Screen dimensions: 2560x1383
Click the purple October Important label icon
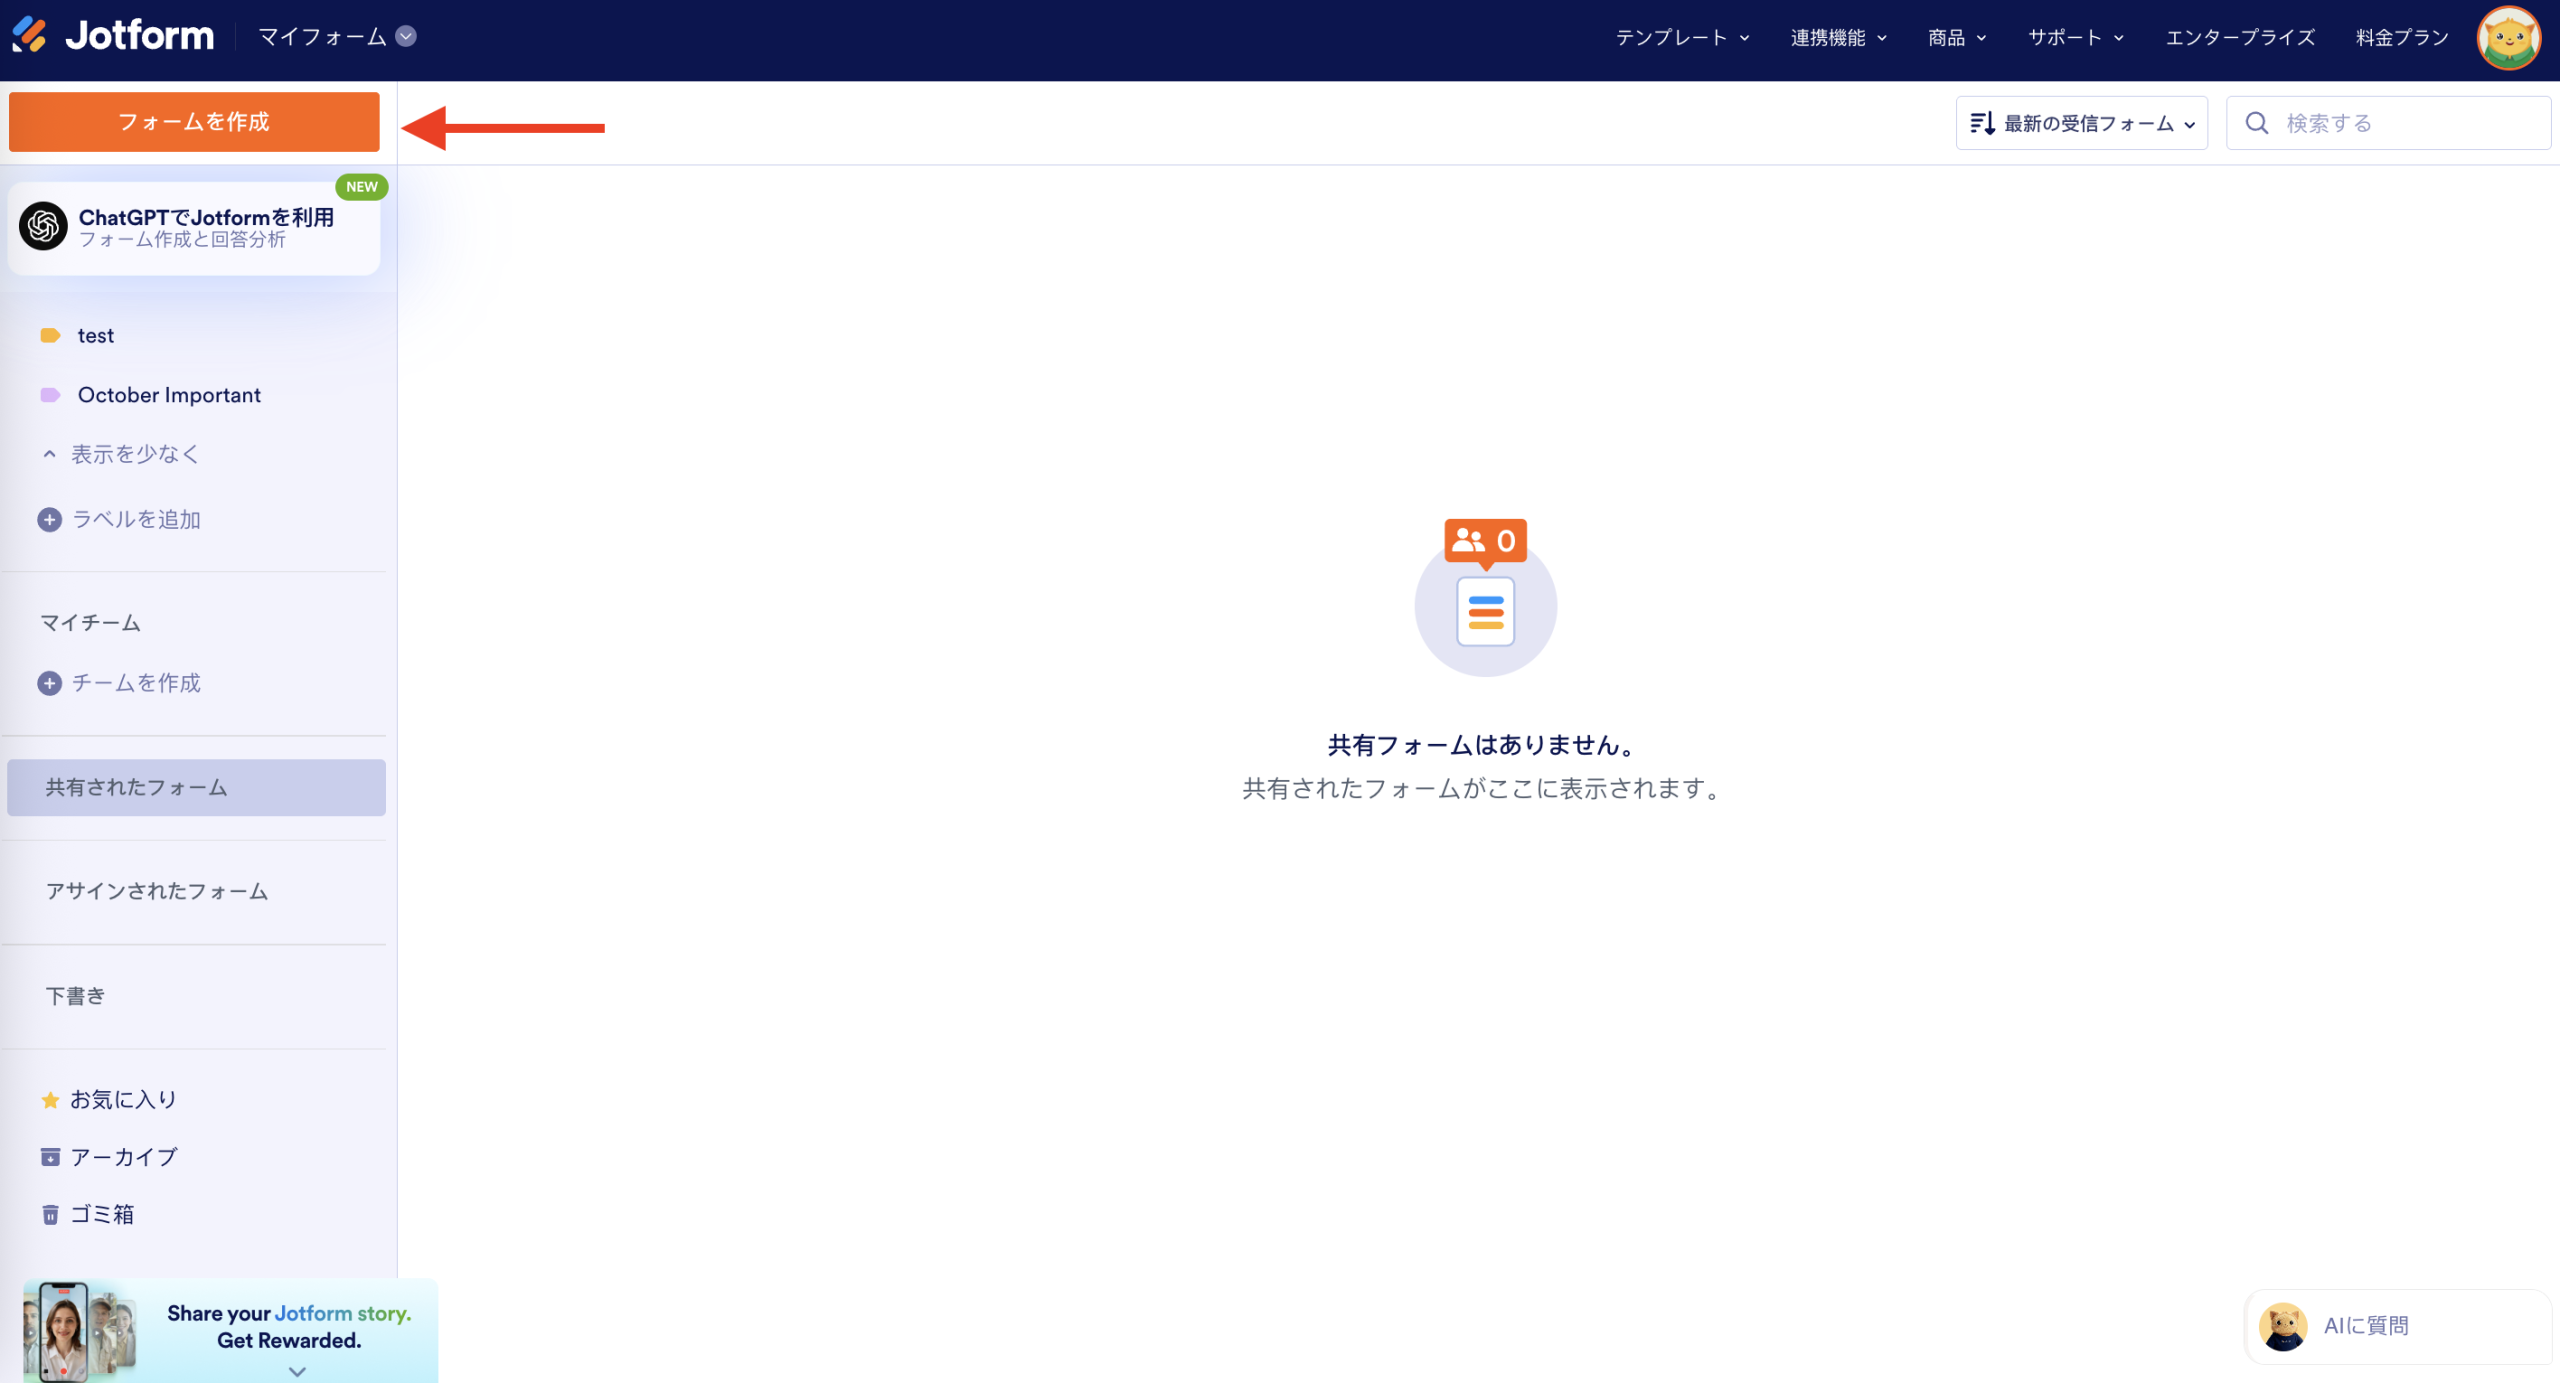tap(51, 394)
